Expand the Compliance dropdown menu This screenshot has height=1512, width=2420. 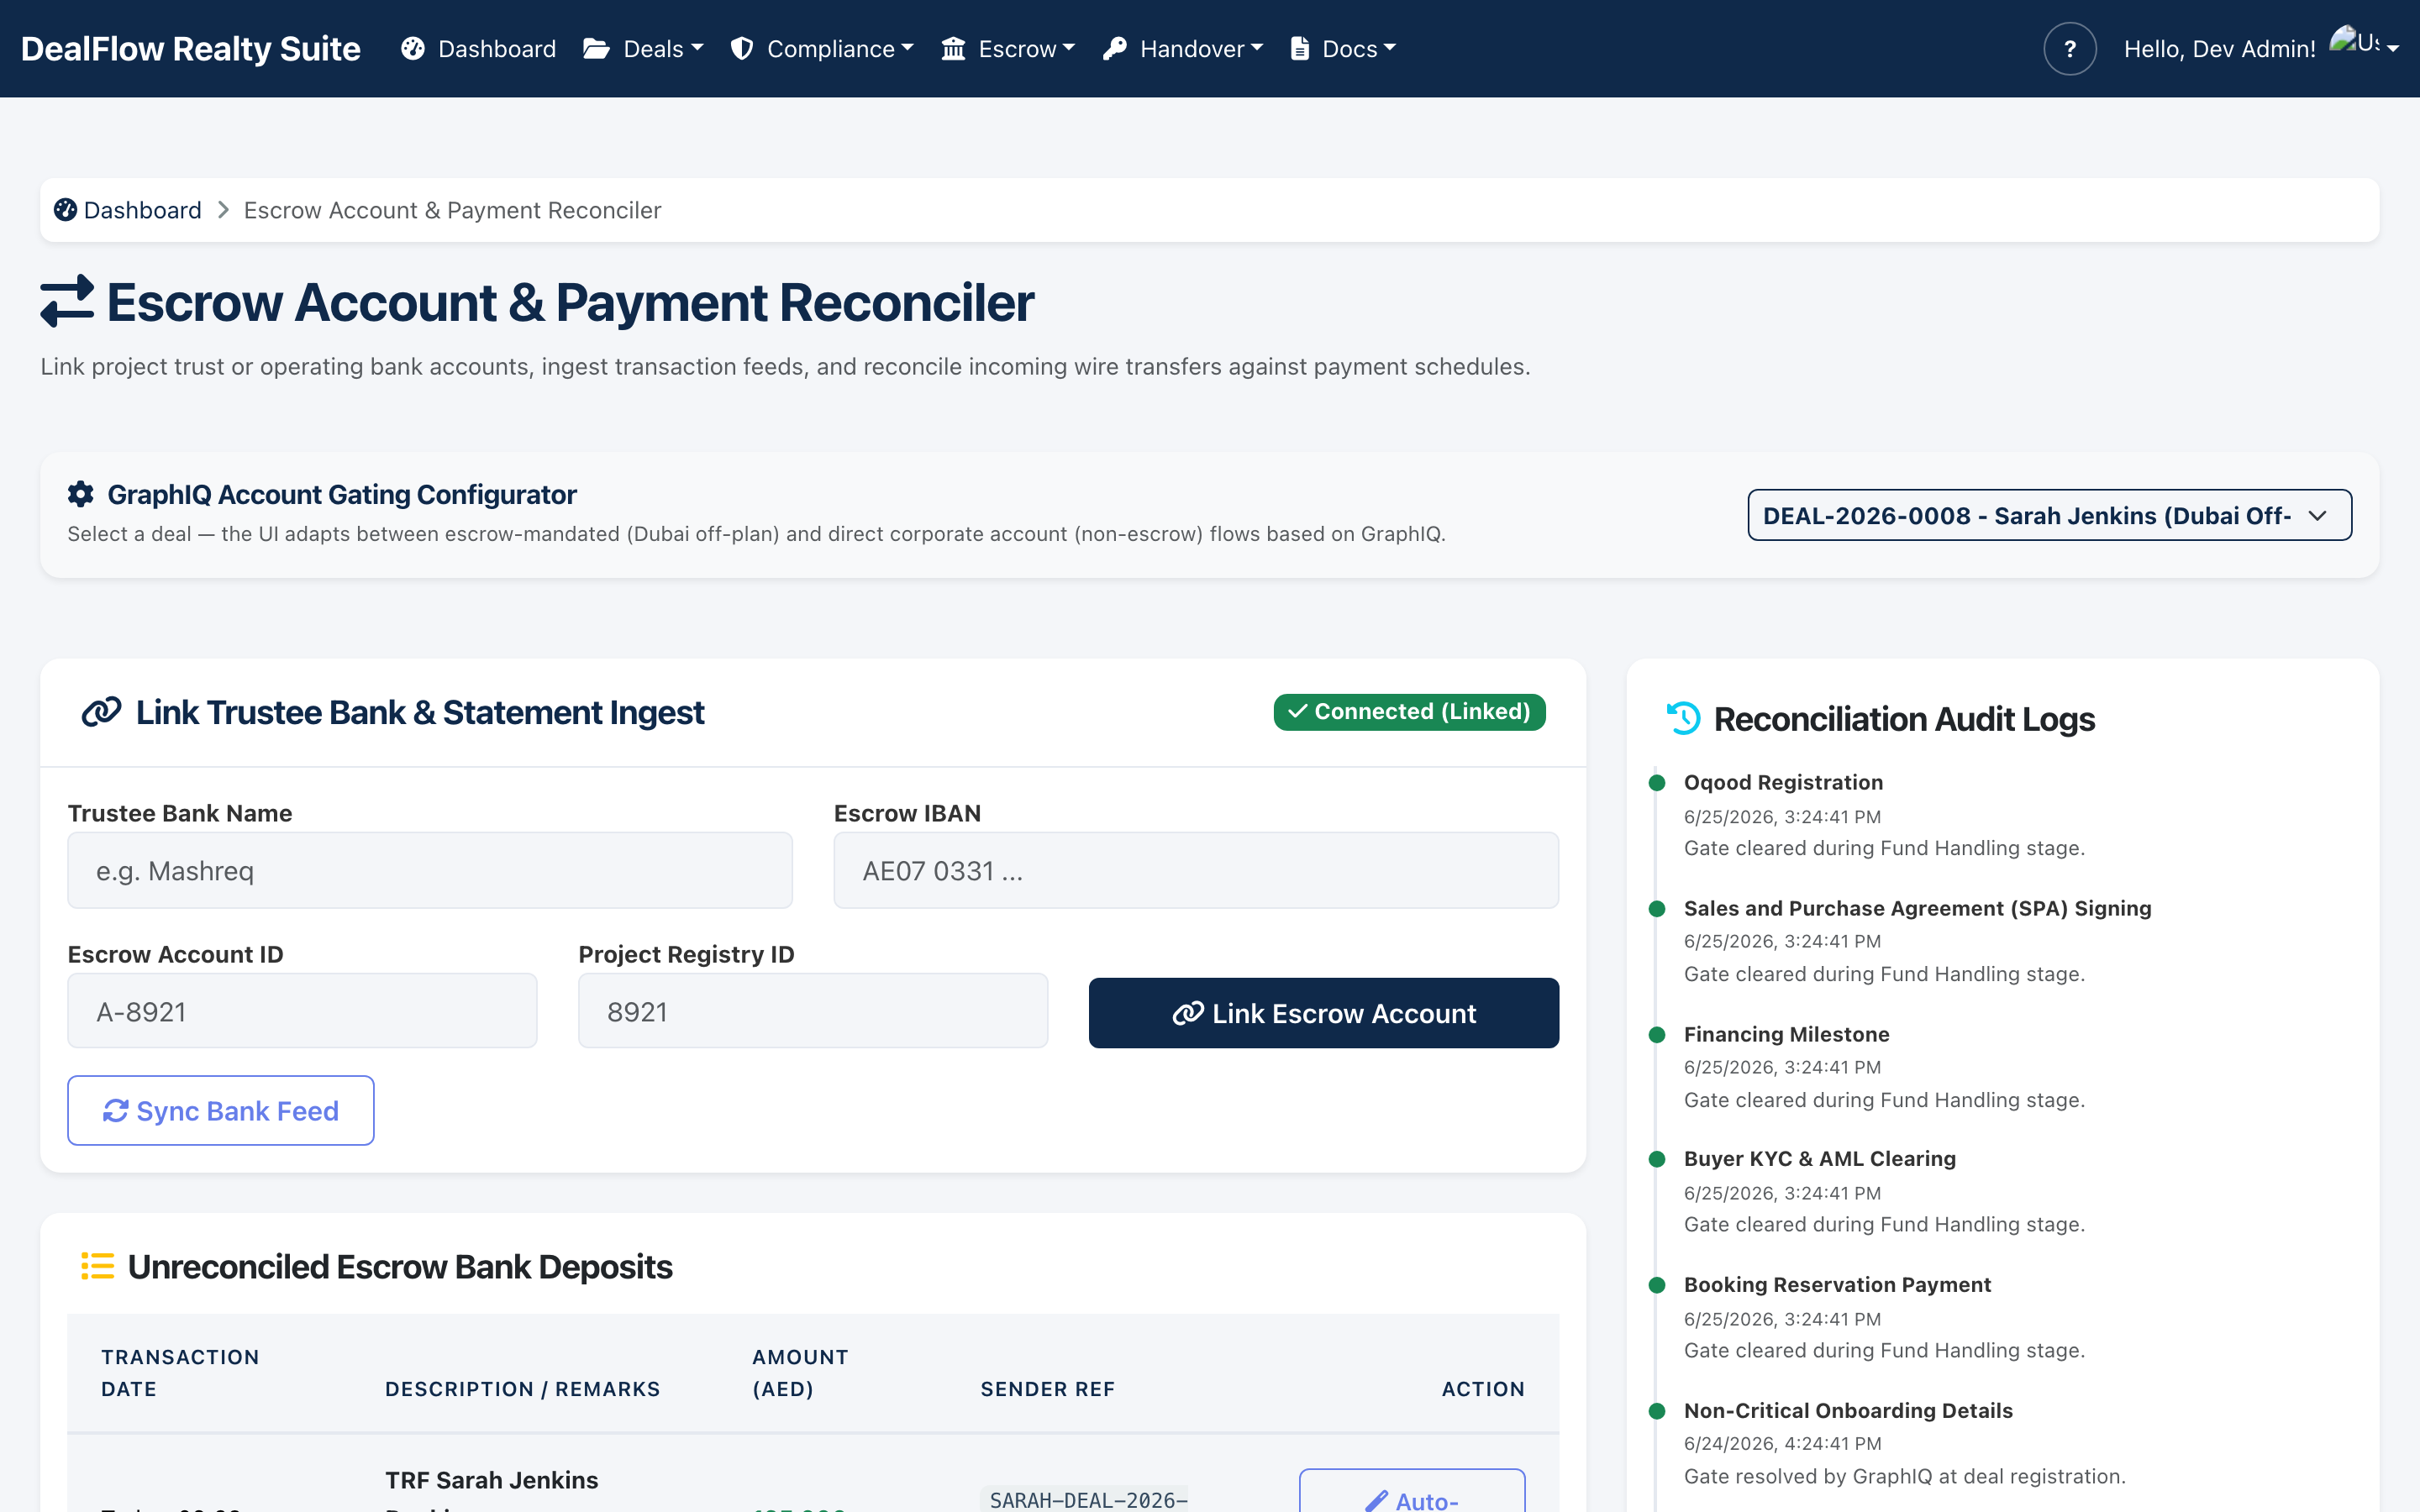pos(823,48)
